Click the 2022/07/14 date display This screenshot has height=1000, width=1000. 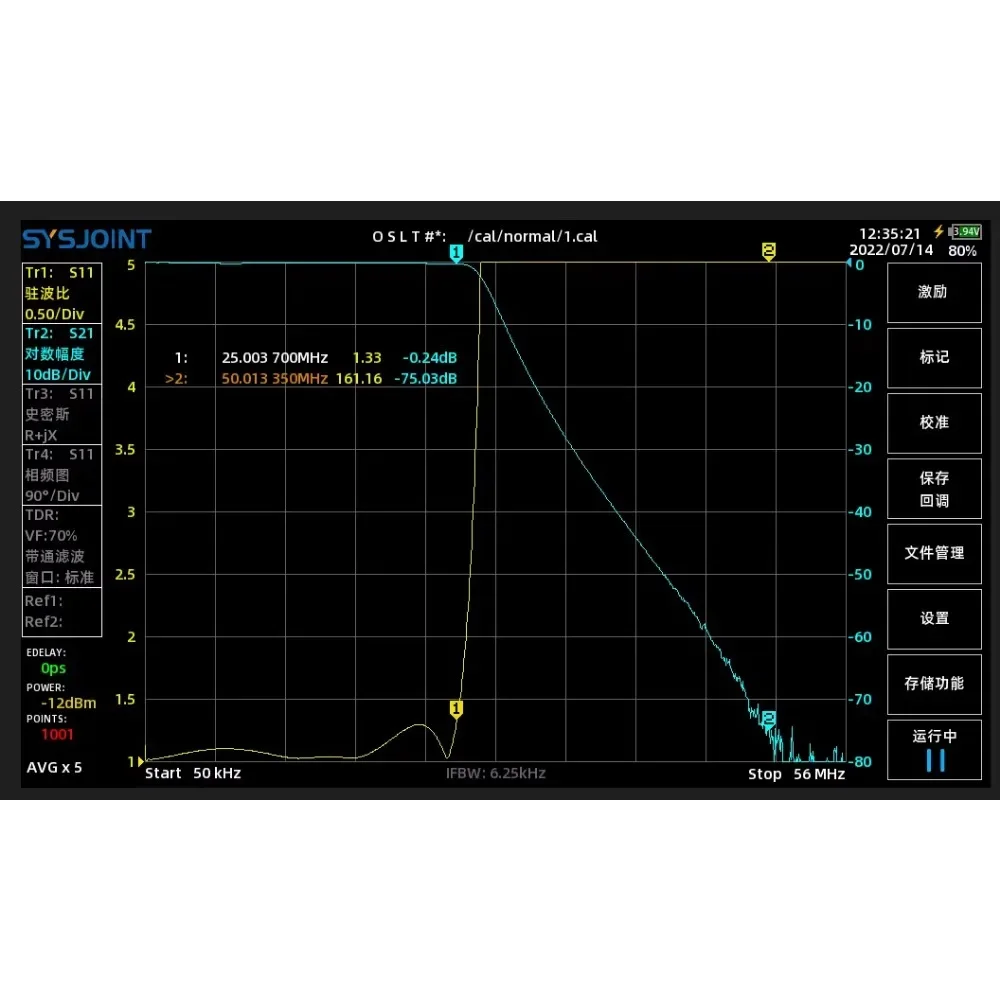(x=891, y=250)
